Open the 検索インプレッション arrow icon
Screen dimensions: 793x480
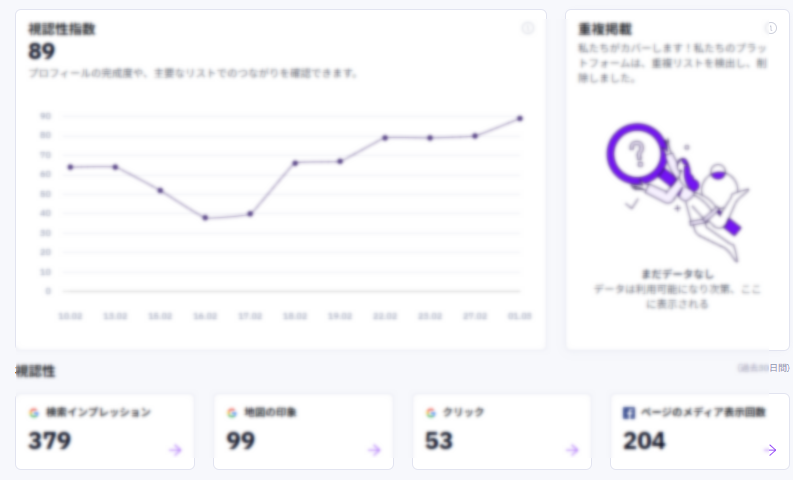click(x=175, y=450)
